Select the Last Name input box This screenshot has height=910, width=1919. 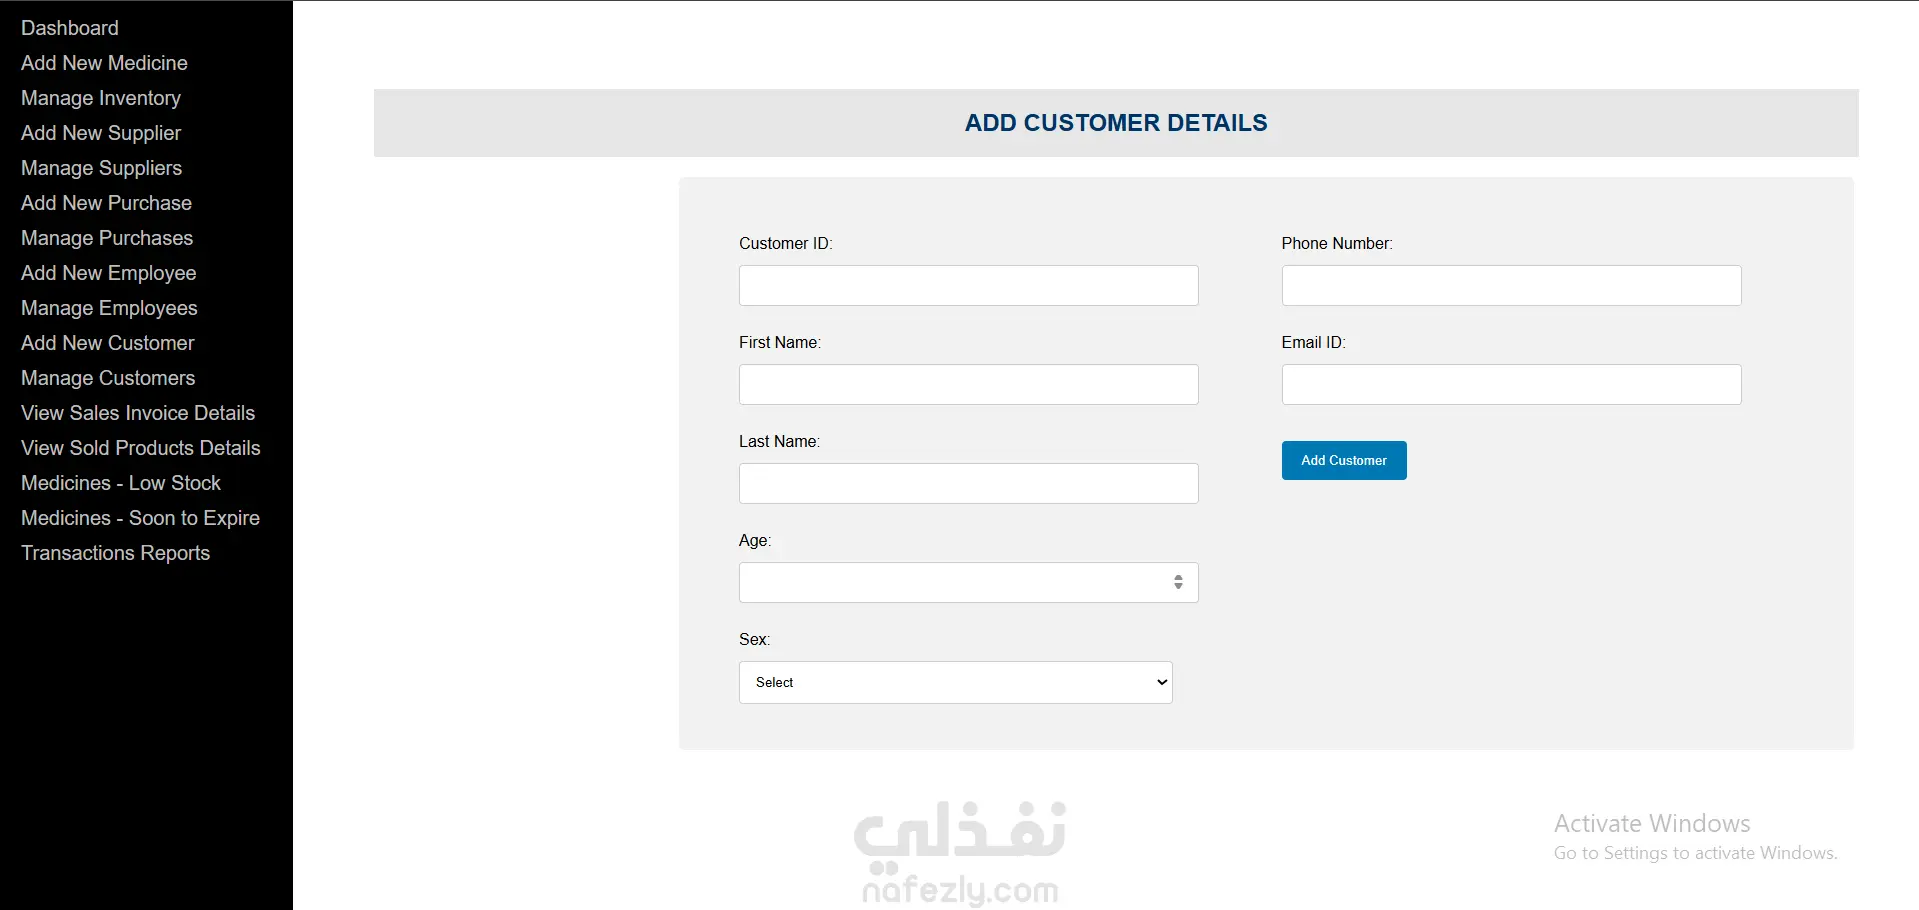(x=969, y=483)
